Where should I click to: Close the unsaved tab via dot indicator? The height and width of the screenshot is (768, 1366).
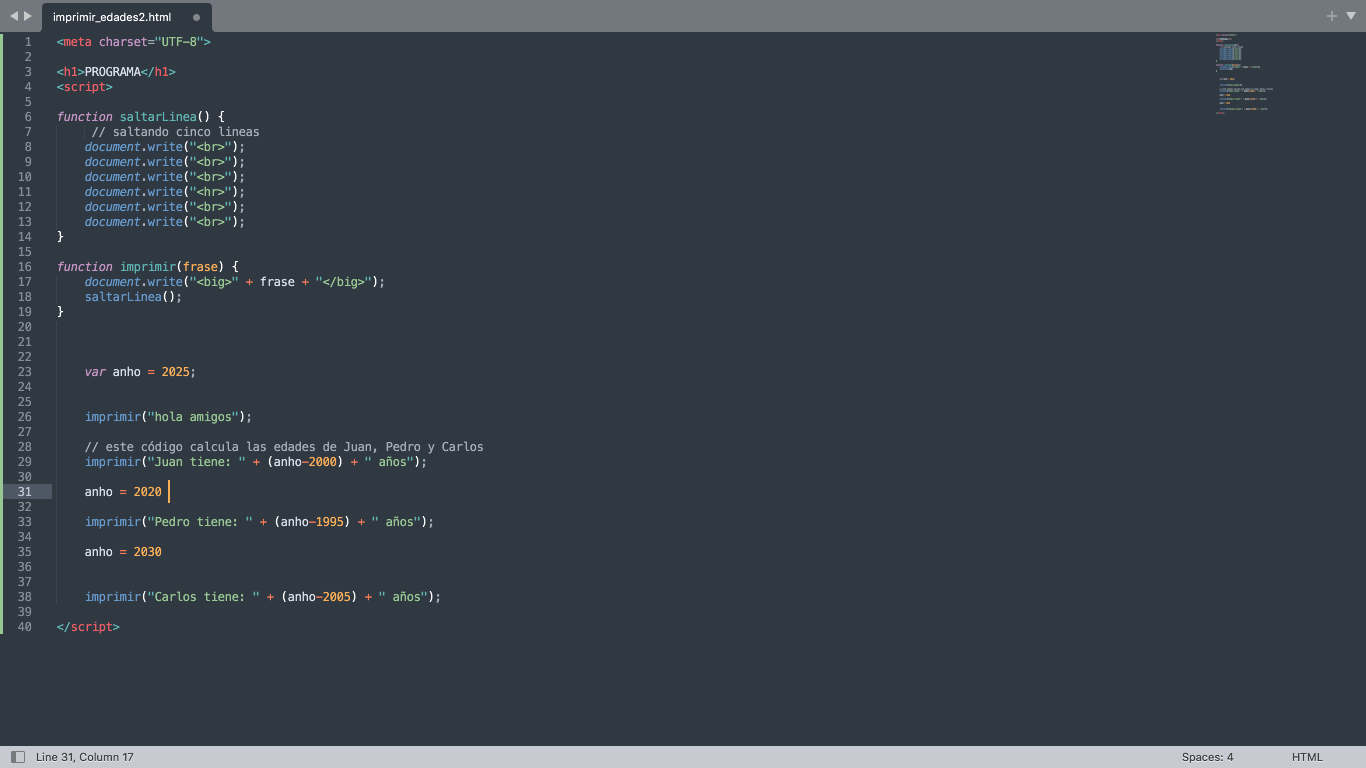(x=196, y=17)
